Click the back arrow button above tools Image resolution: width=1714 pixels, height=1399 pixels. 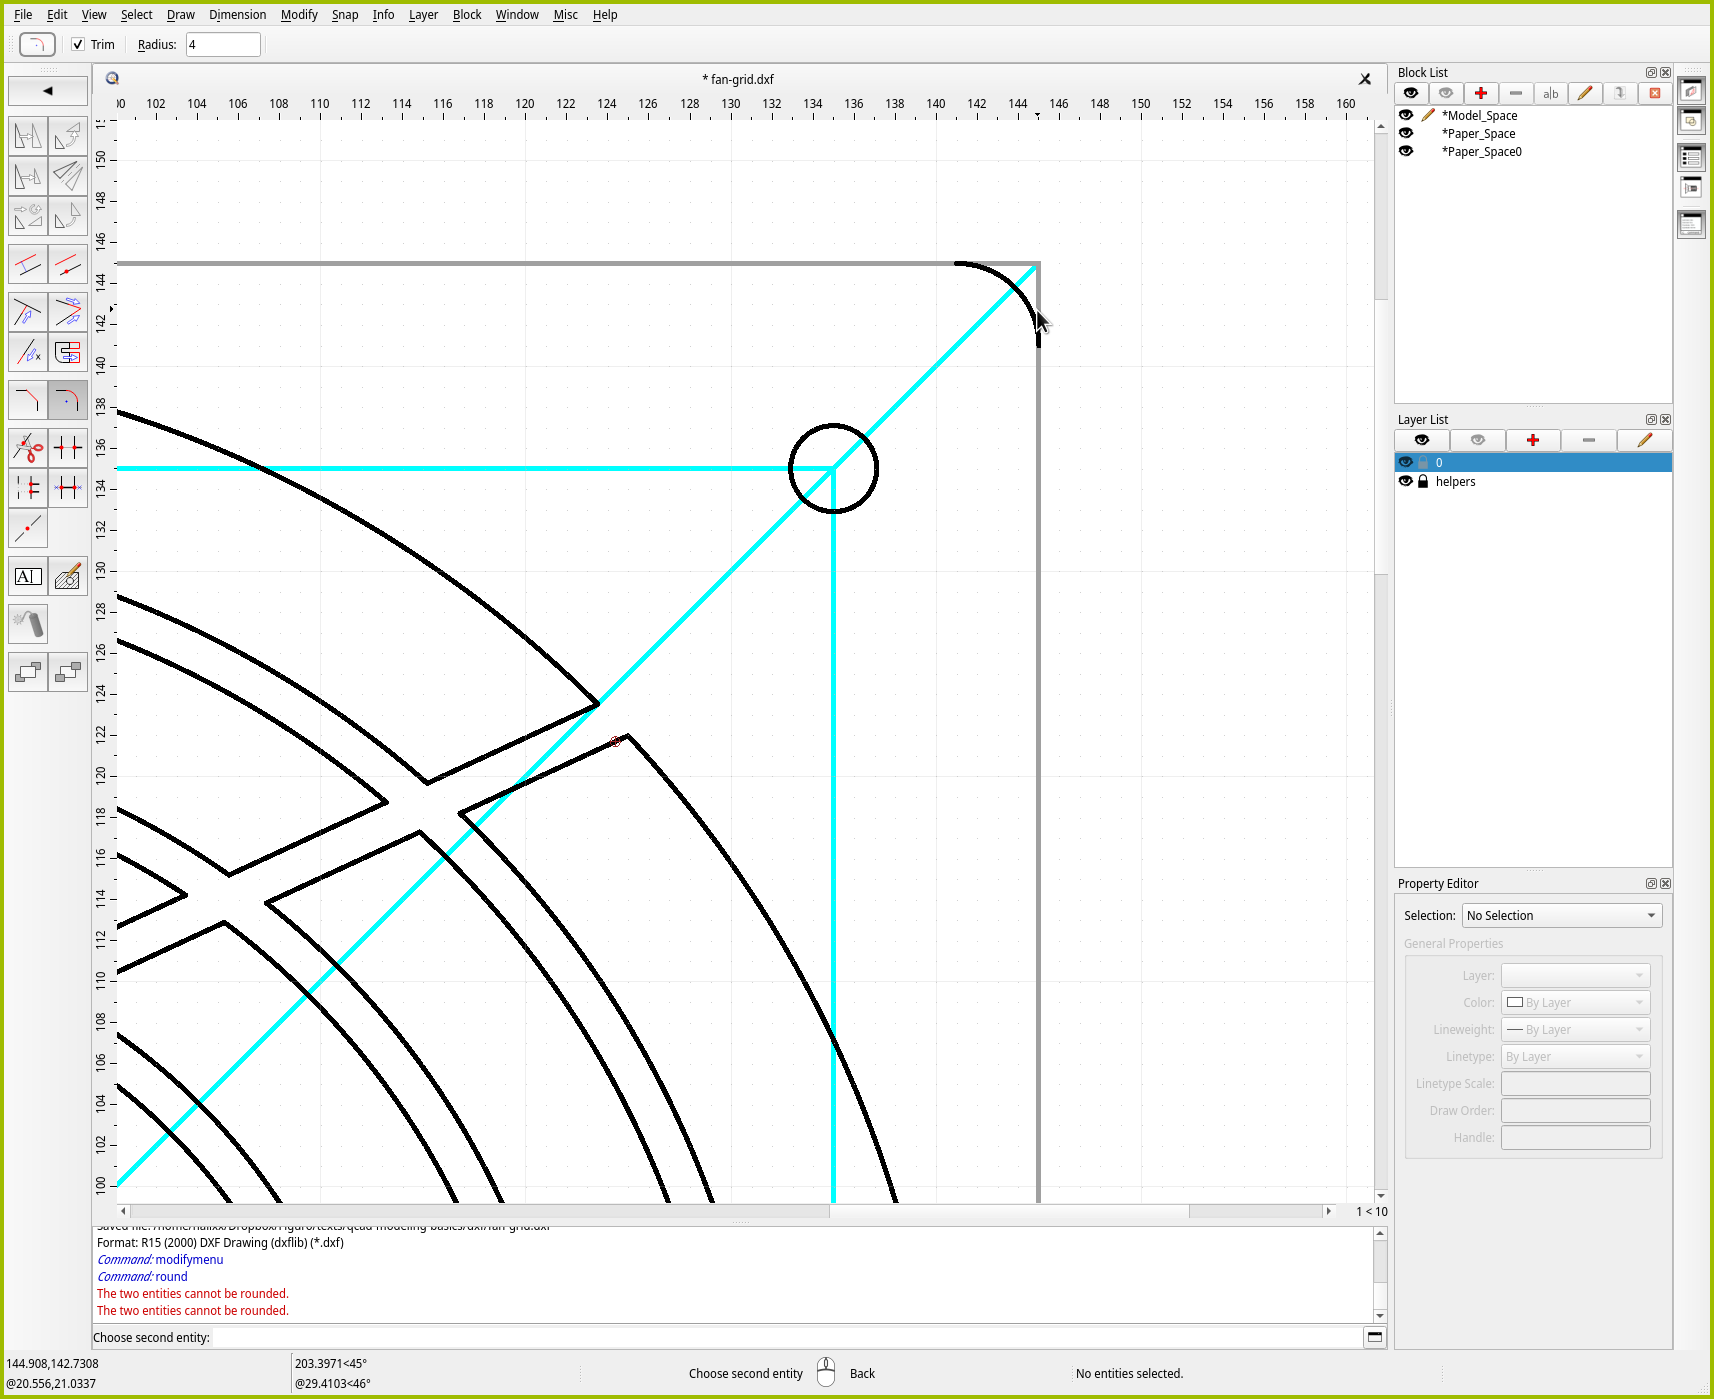[x=47, y=91]
